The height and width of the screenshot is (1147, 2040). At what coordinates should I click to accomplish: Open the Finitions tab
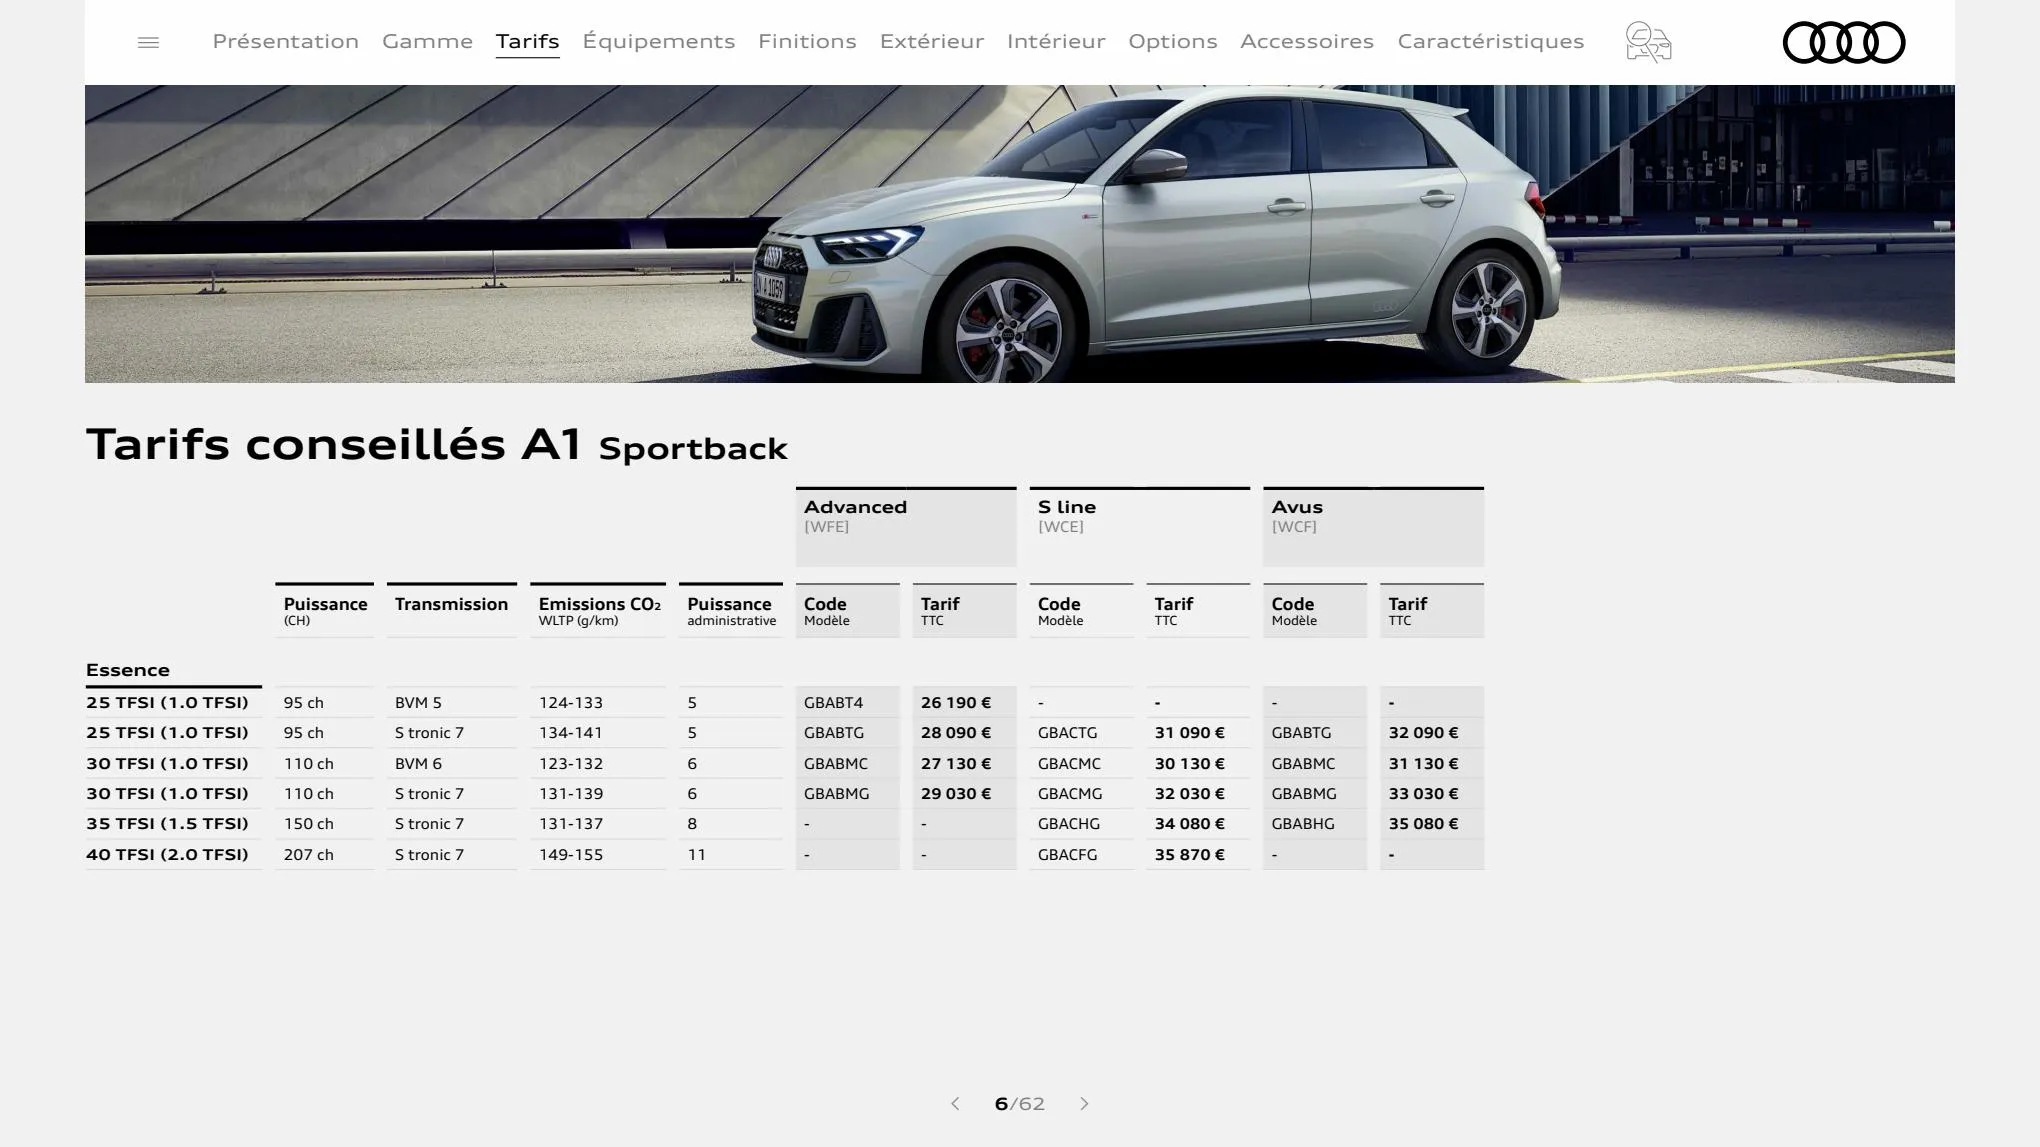[807, 41]
